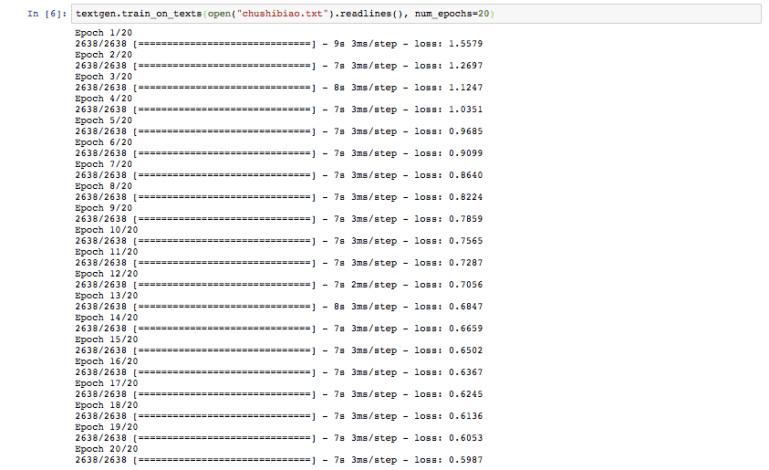Screen dimensions: 769x470
Task: Click the readlines() call in code
Action: (x=356, y=12)
